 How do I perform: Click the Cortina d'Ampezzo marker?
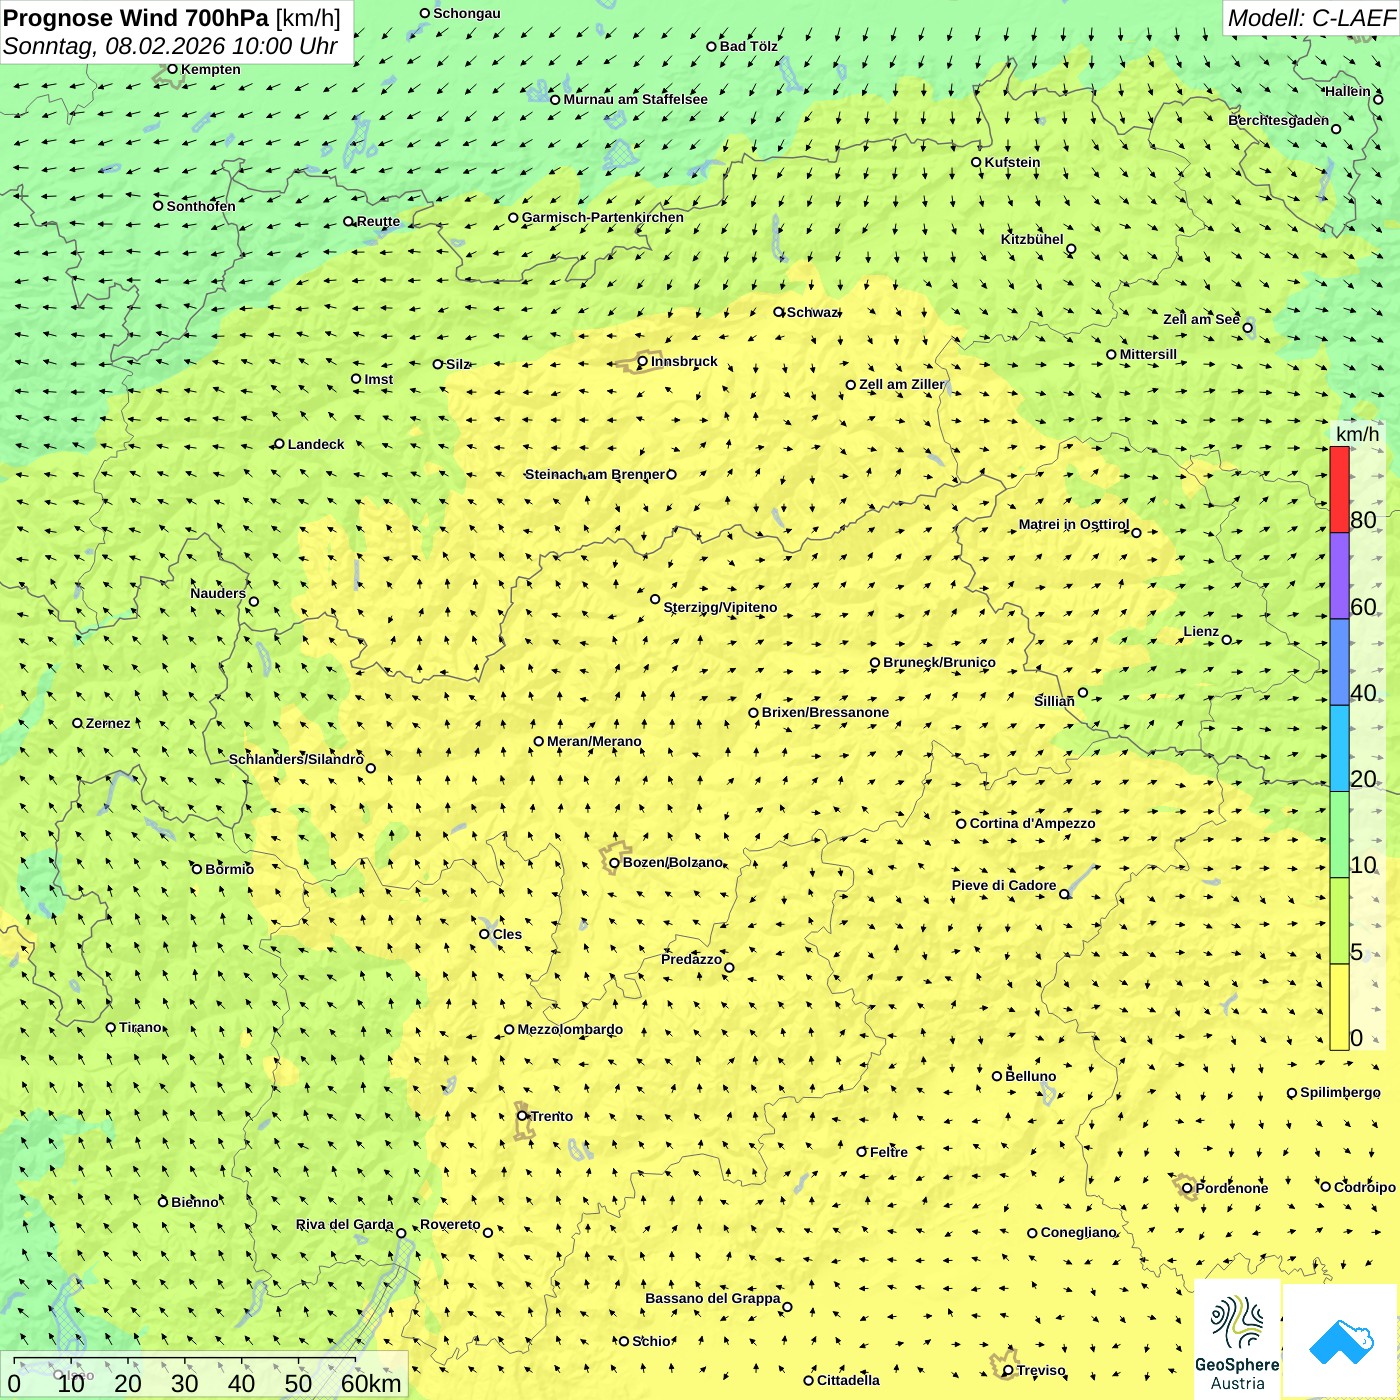[961, 824]
